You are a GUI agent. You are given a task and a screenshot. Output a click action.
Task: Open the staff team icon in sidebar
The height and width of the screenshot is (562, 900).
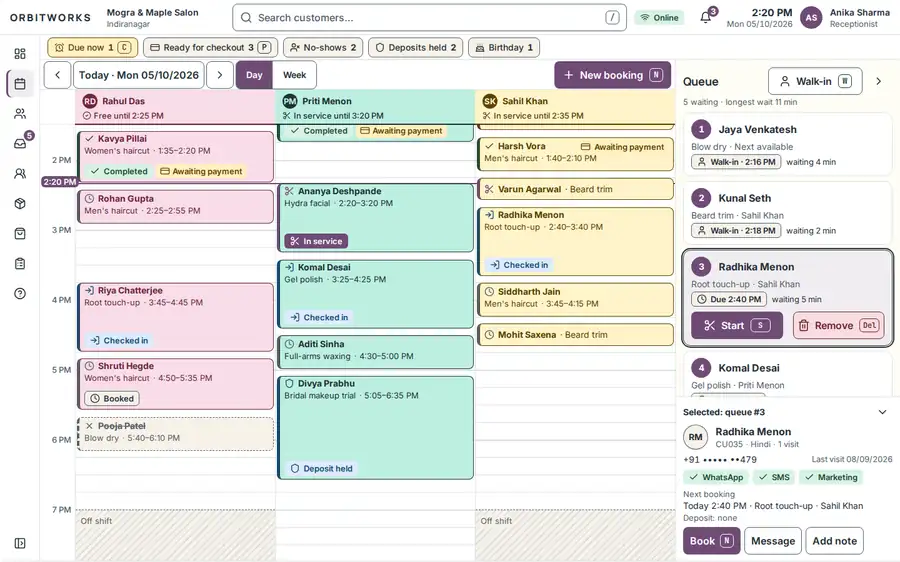click(20, 173)
